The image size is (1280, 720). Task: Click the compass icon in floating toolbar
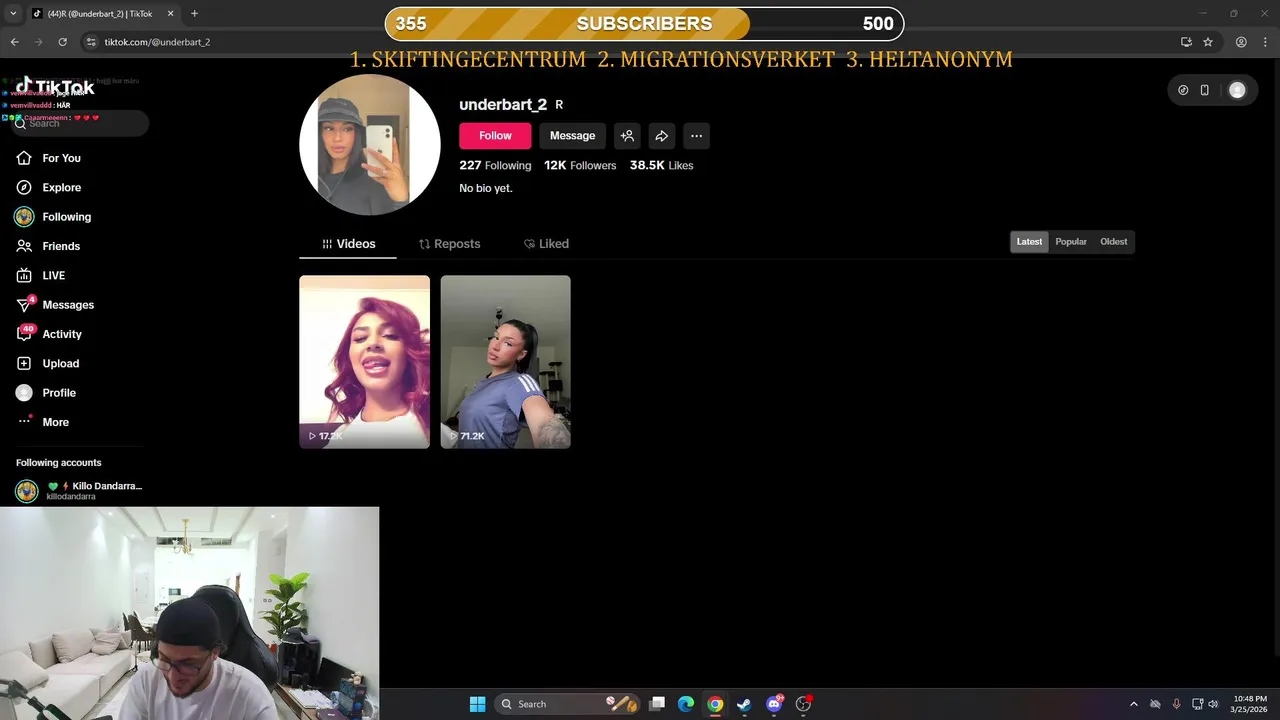coord(1183,90)
